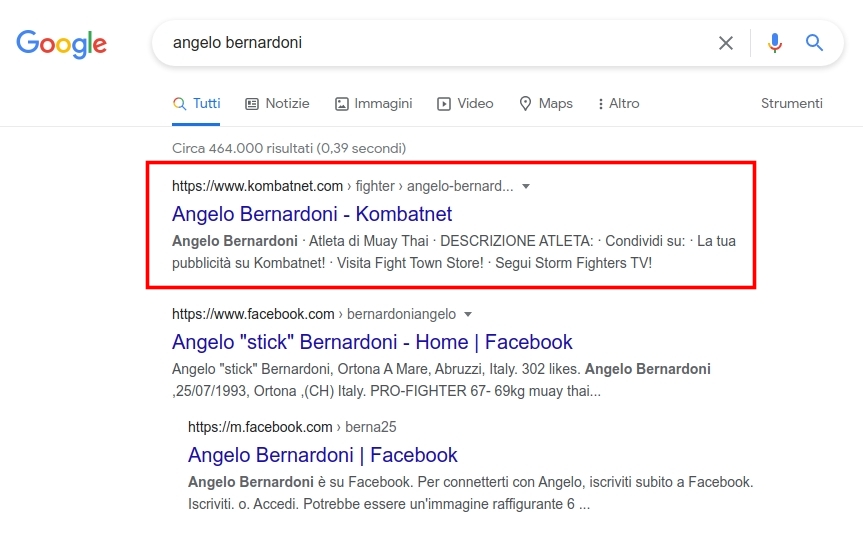Click the text 'Circa 464.000 risultati'
The height and width of the screenshot is (537, 863).
pos(242,149)
